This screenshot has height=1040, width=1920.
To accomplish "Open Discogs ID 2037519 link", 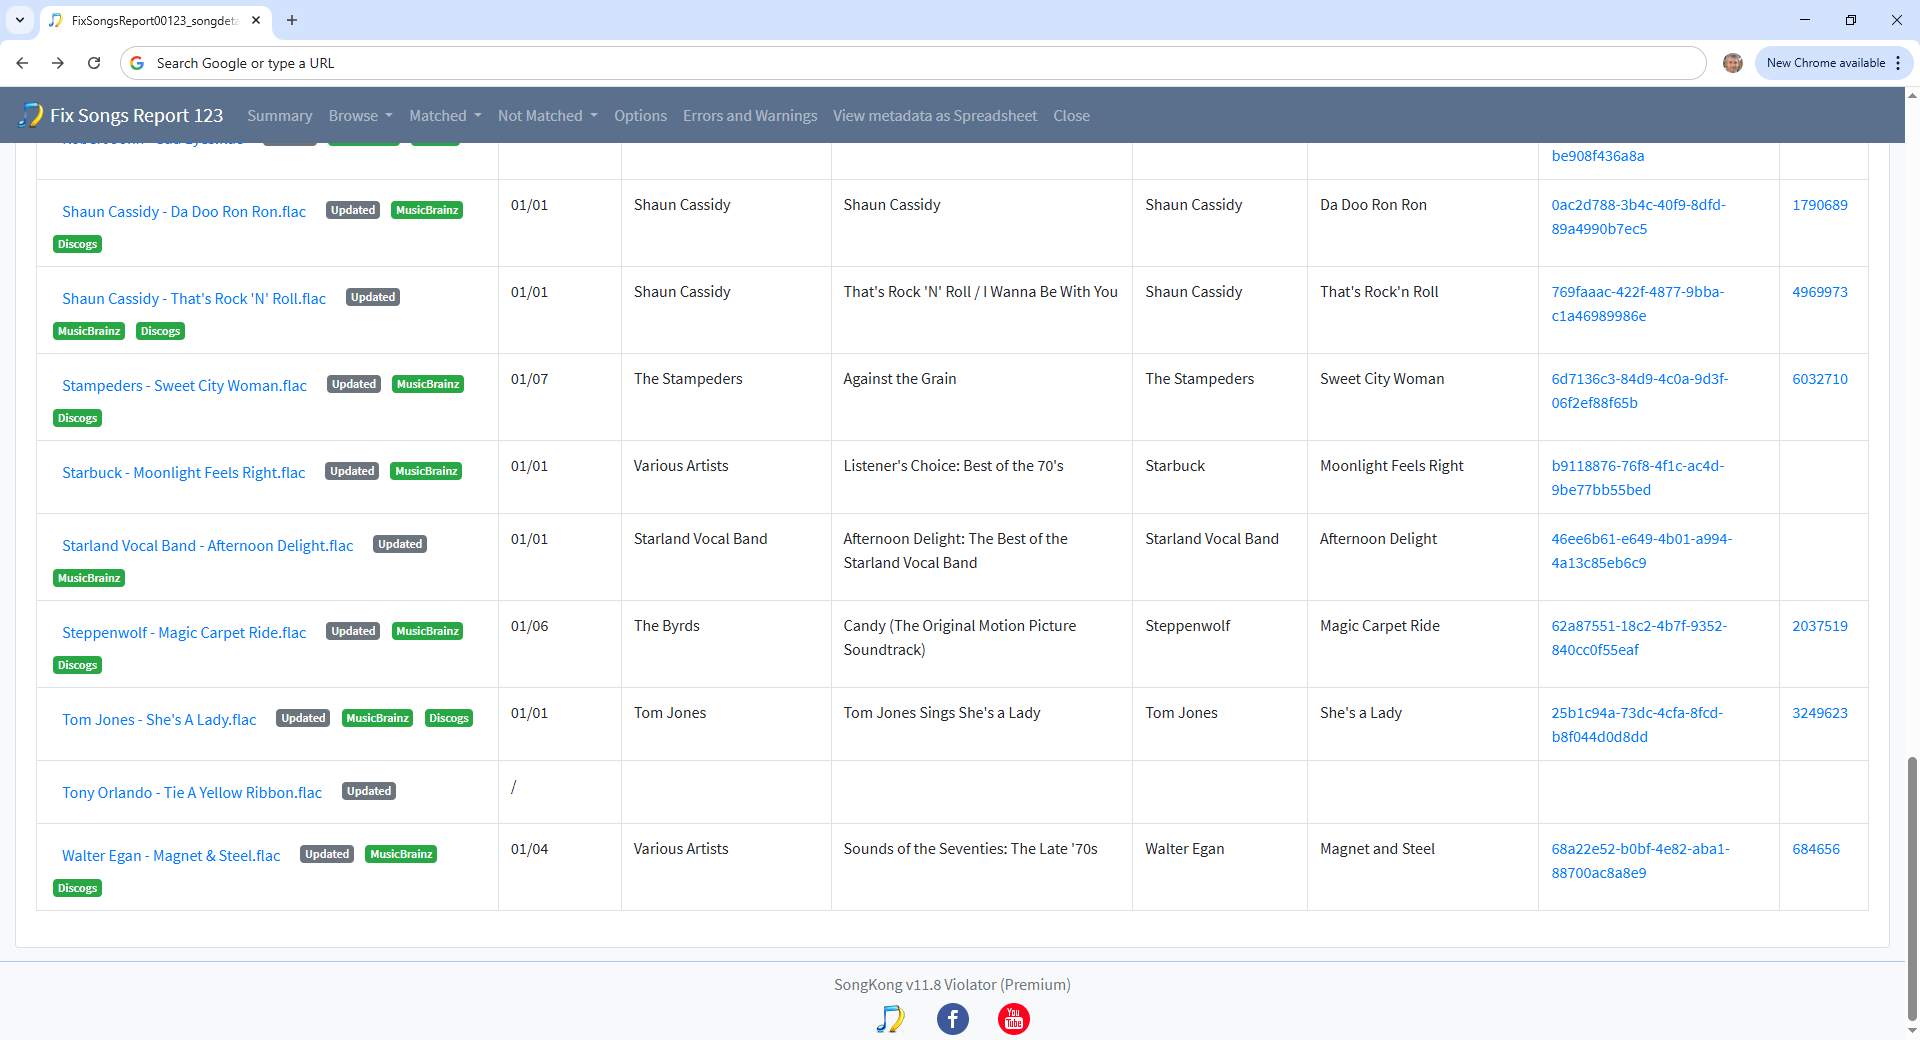I will (x=1819, y=626).
